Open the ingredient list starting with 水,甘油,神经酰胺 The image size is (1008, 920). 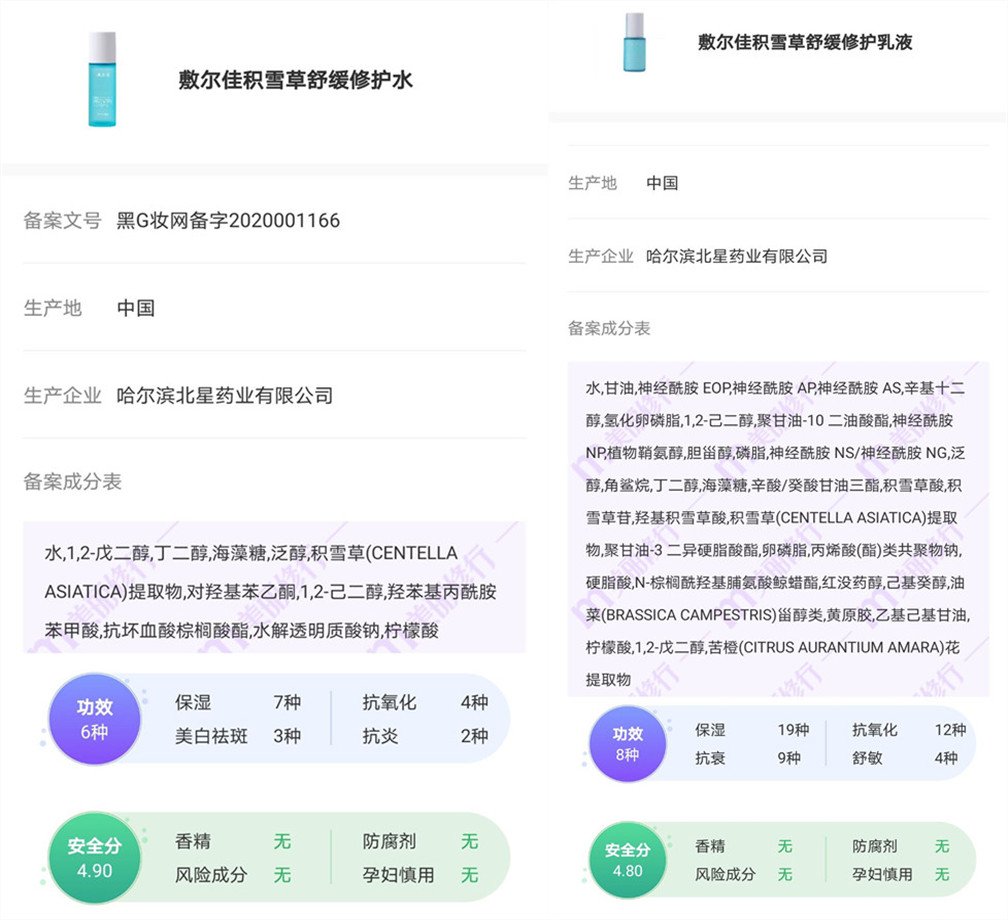pyautogui.click(x=778, y=529)
